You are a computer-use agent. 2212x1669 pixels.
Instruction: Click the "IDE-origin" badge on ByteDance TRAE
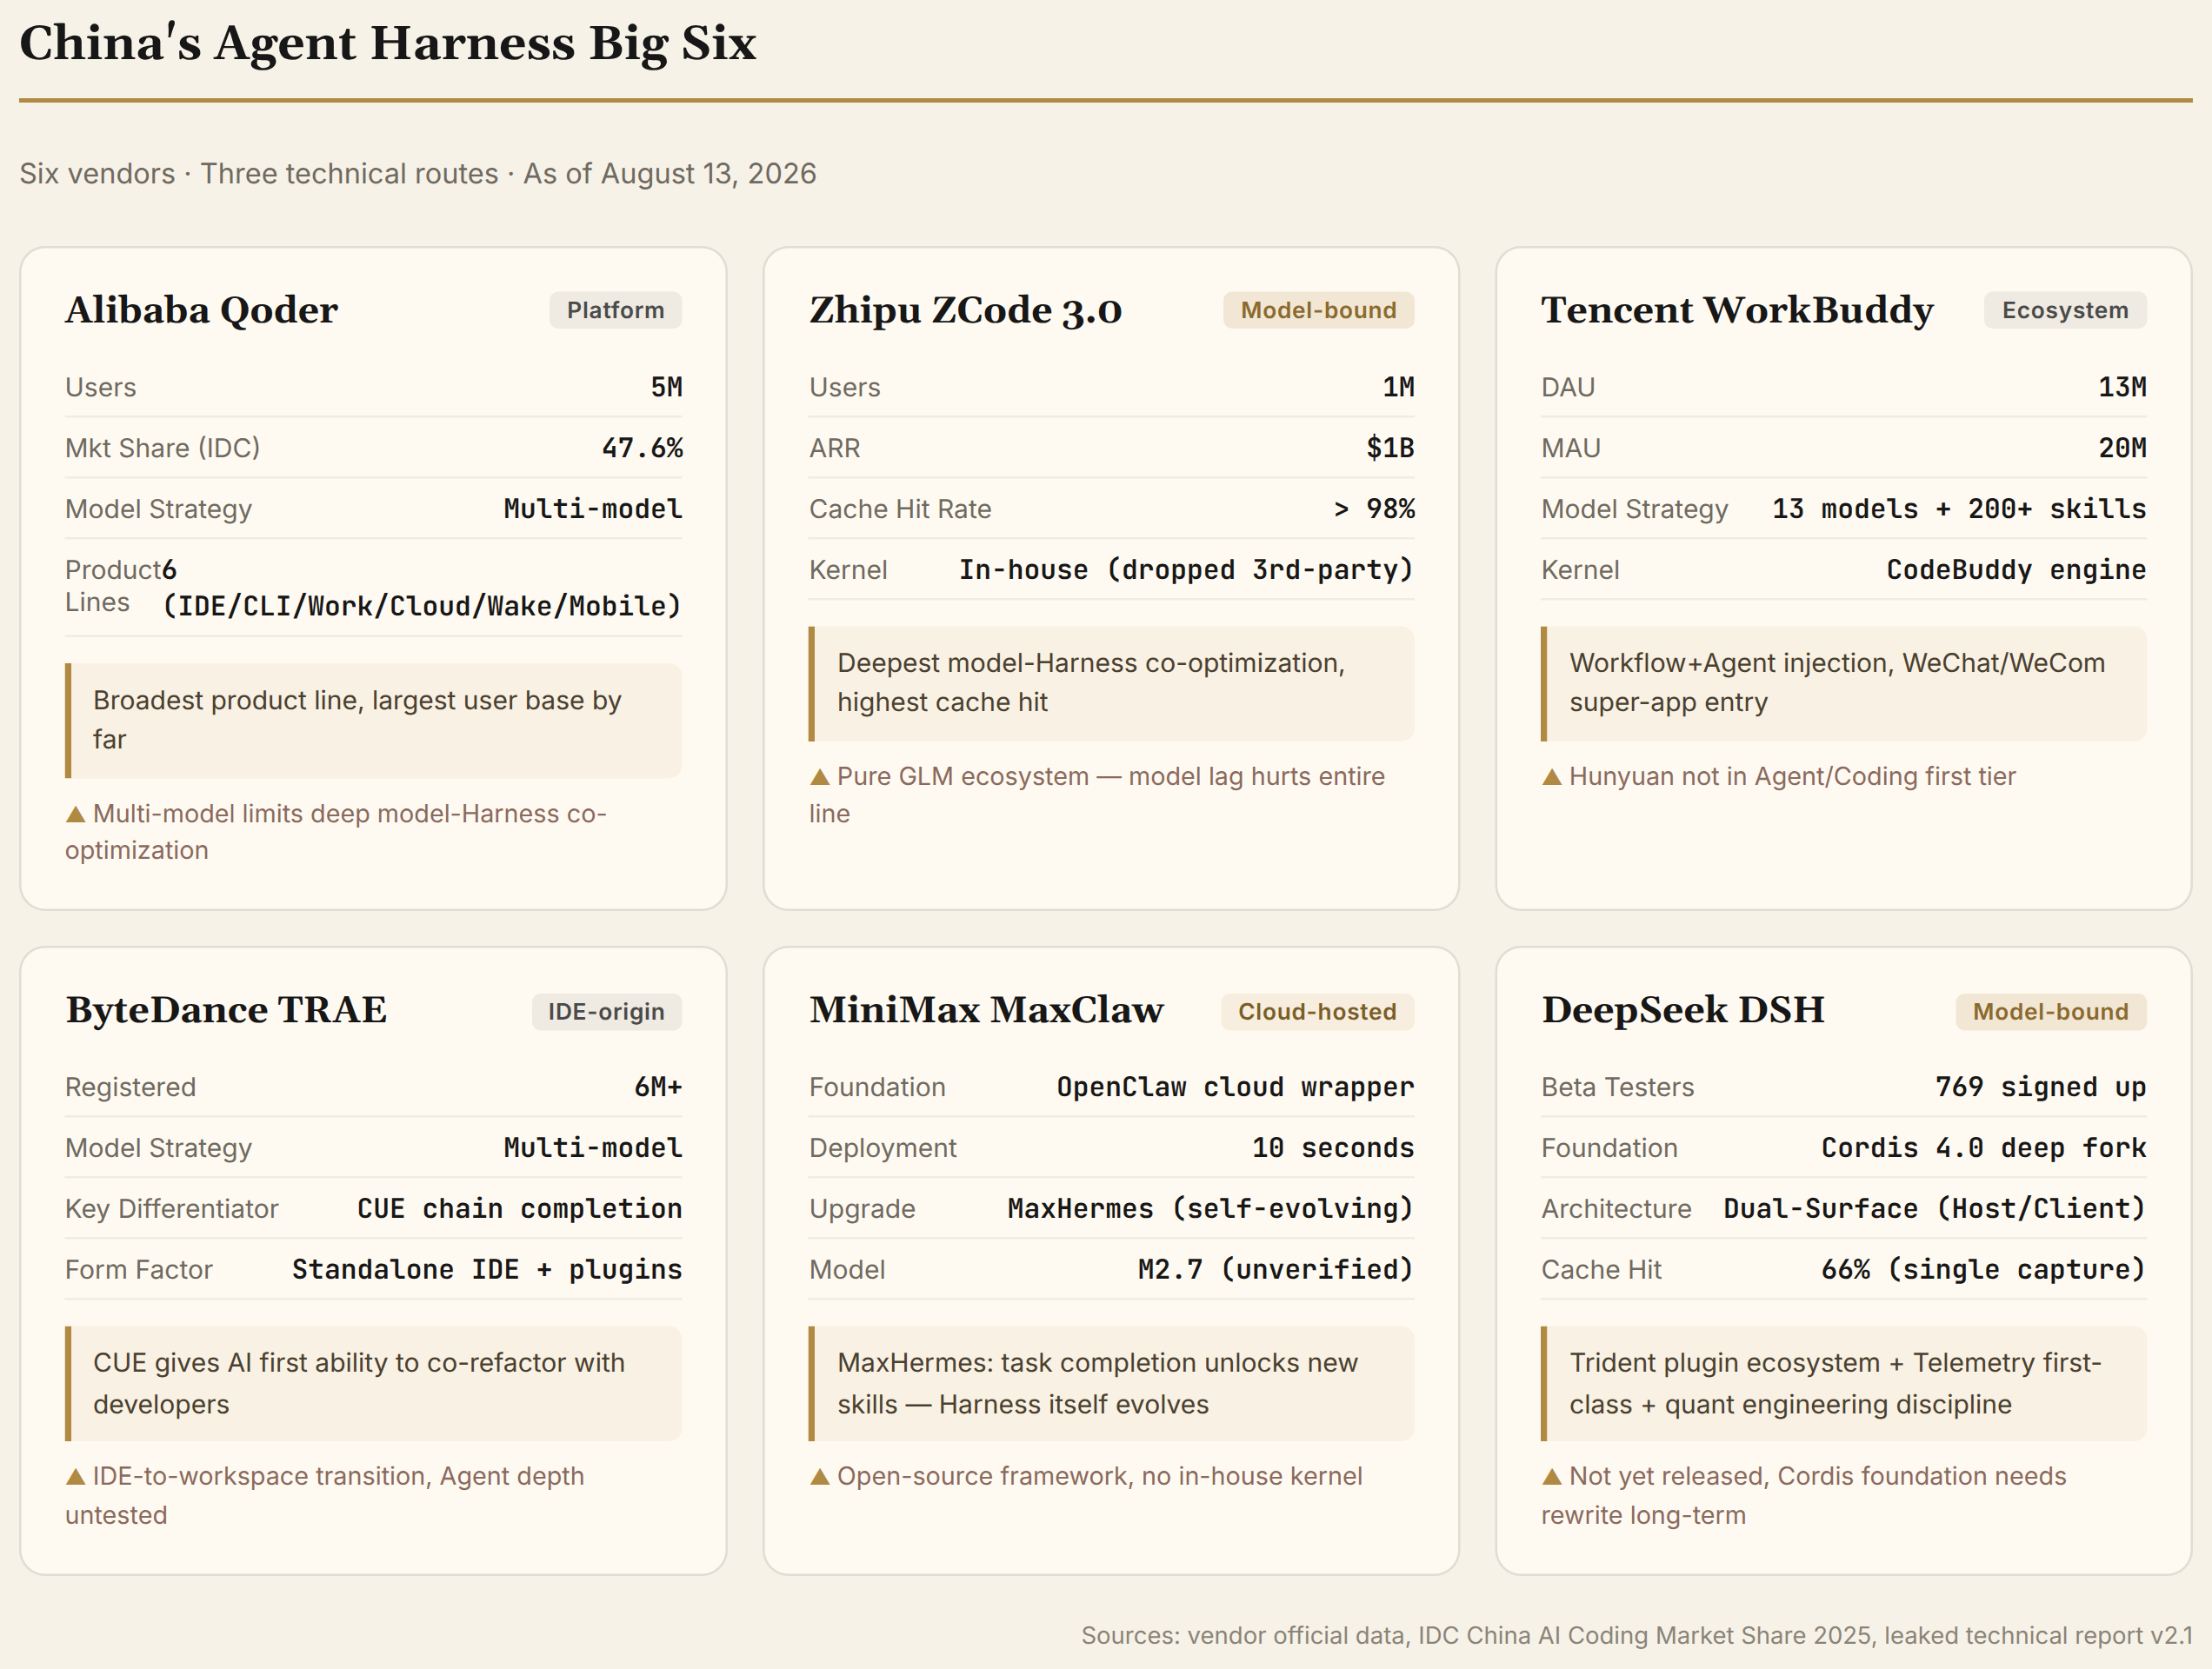[x=606, y=1011]
